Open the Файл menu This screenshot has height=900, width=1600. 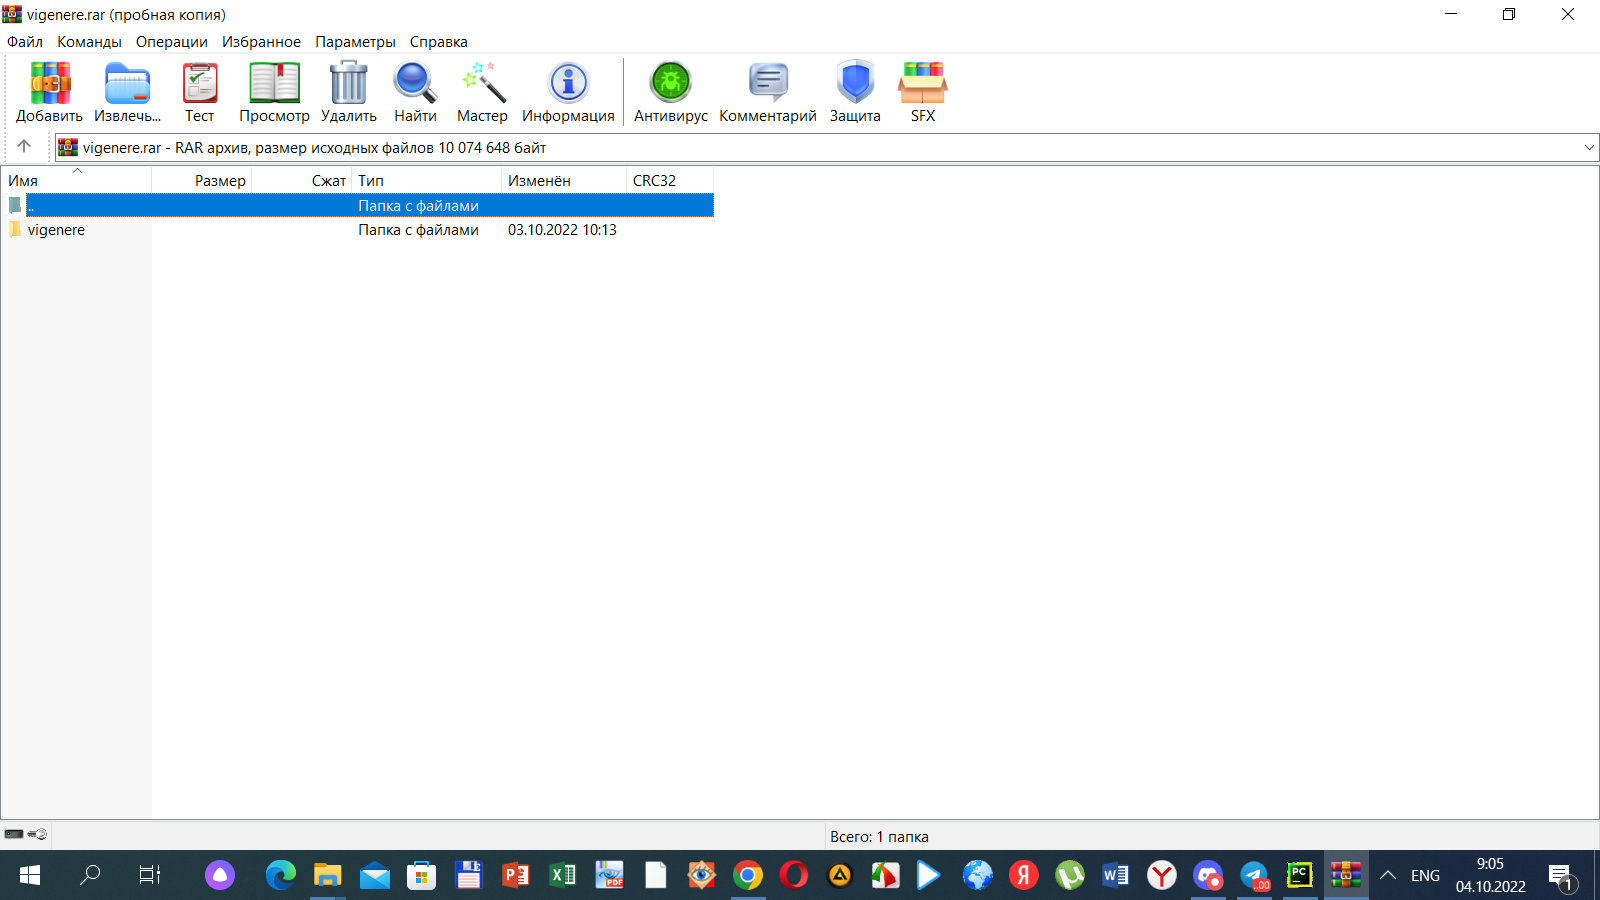(25, 42)
